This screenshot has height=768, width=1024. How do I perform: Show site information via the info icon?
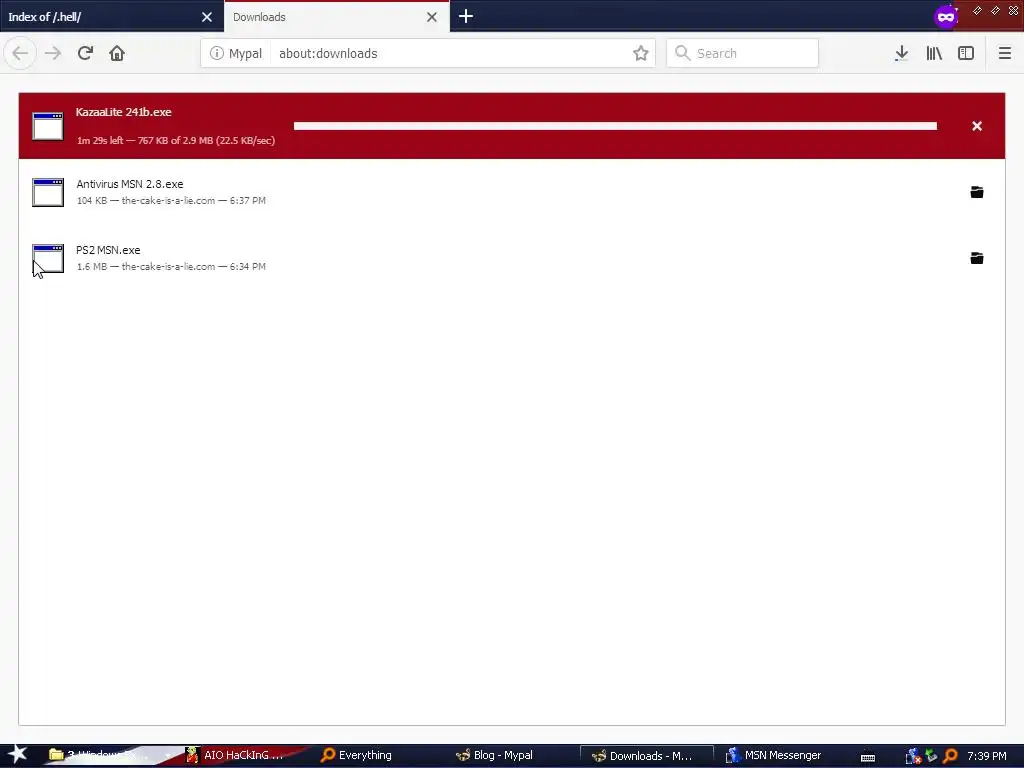[x=217, y=54]
